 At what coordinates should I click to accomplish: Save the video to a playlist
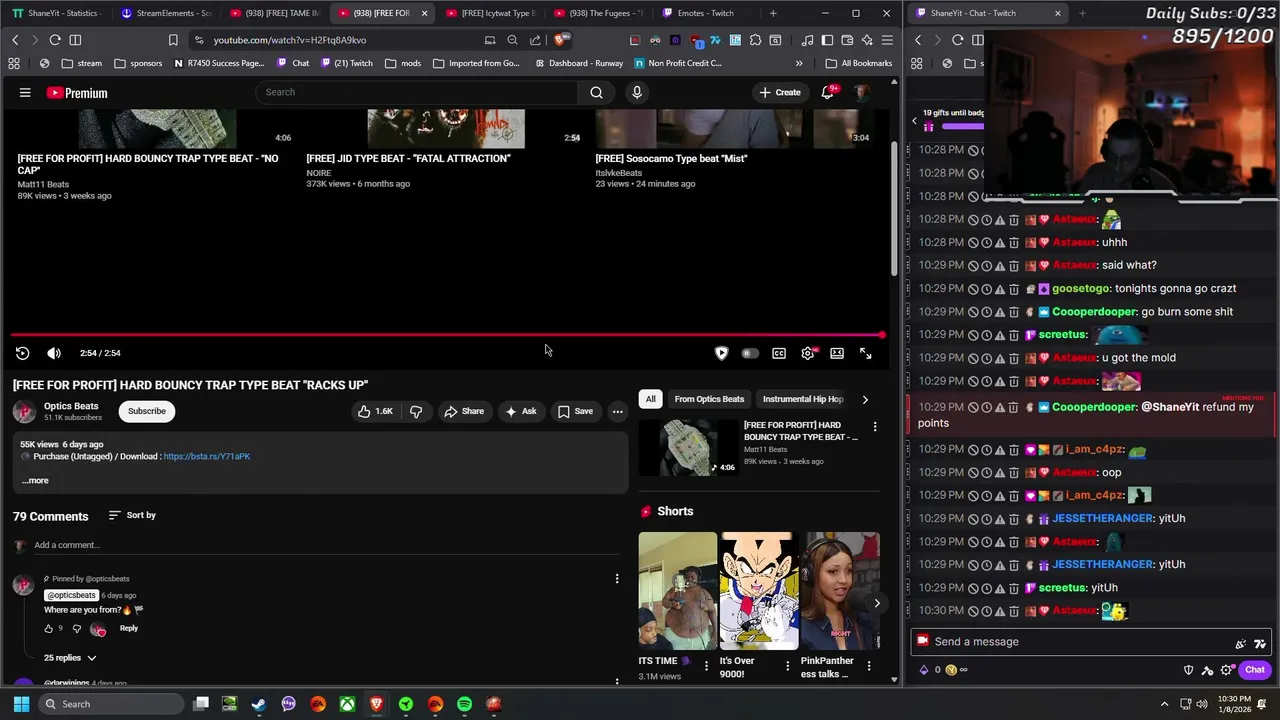click(x=575, y=411)
